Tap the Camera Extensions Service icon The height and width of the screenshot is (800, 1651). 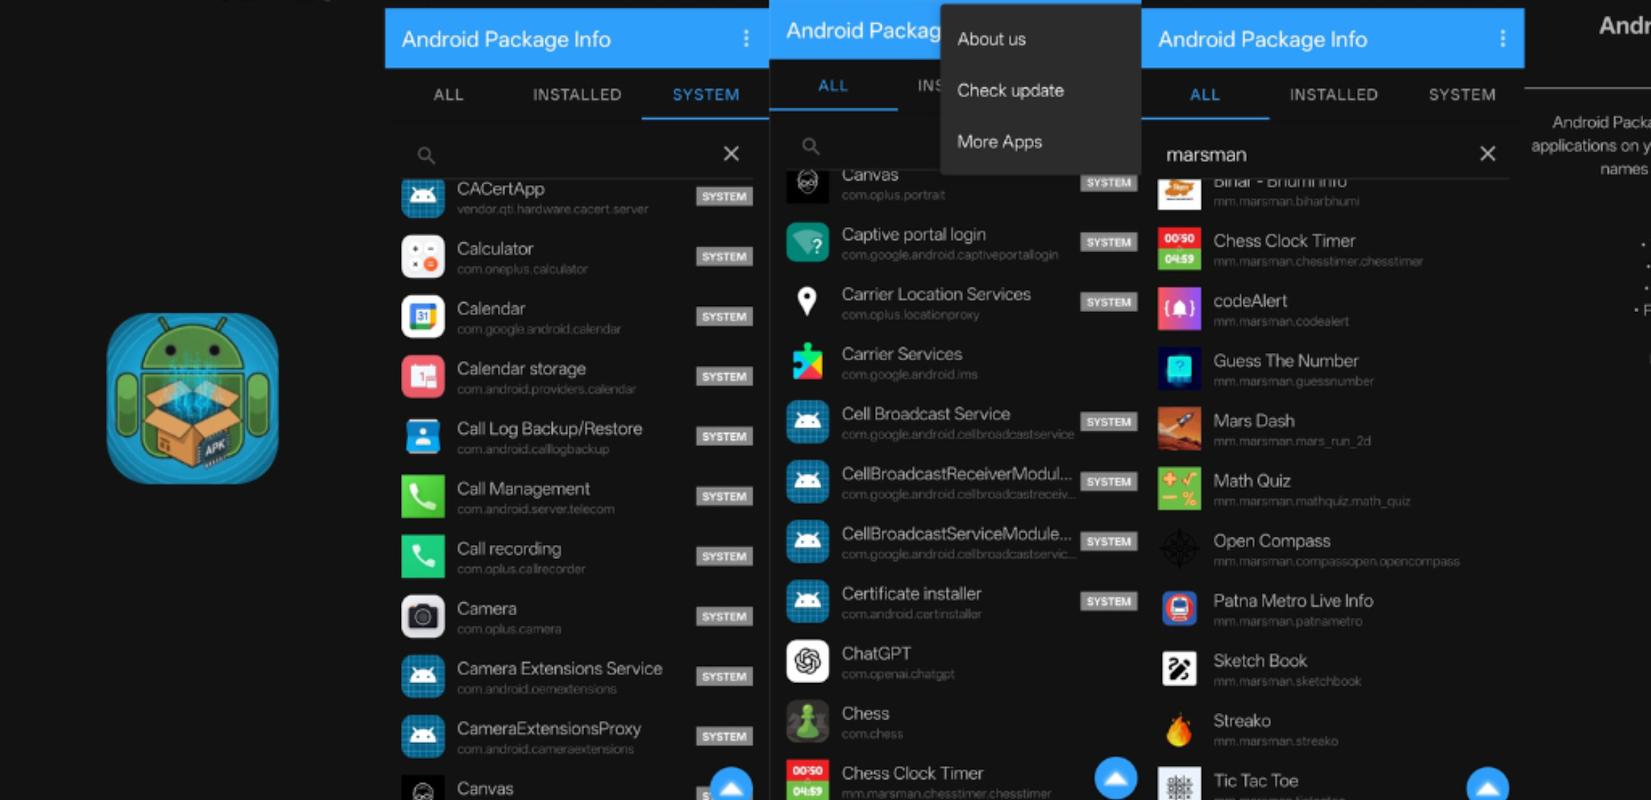point(423,677)
